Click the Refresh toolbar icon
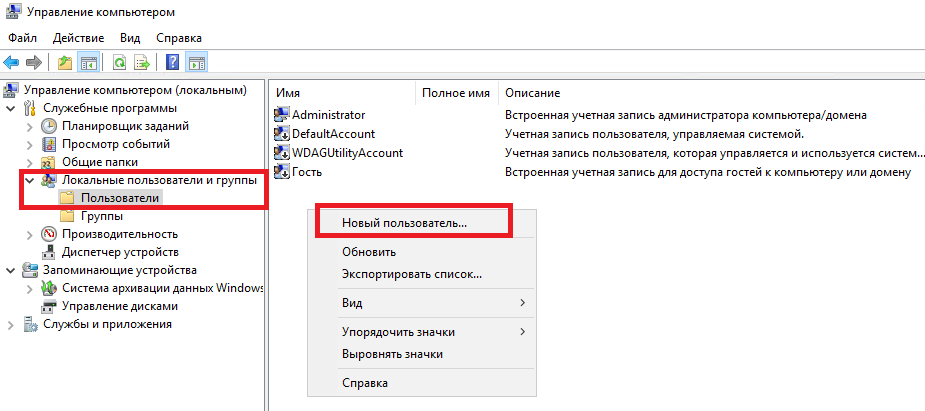The image size is (925, 411). (x=120, y=62)
